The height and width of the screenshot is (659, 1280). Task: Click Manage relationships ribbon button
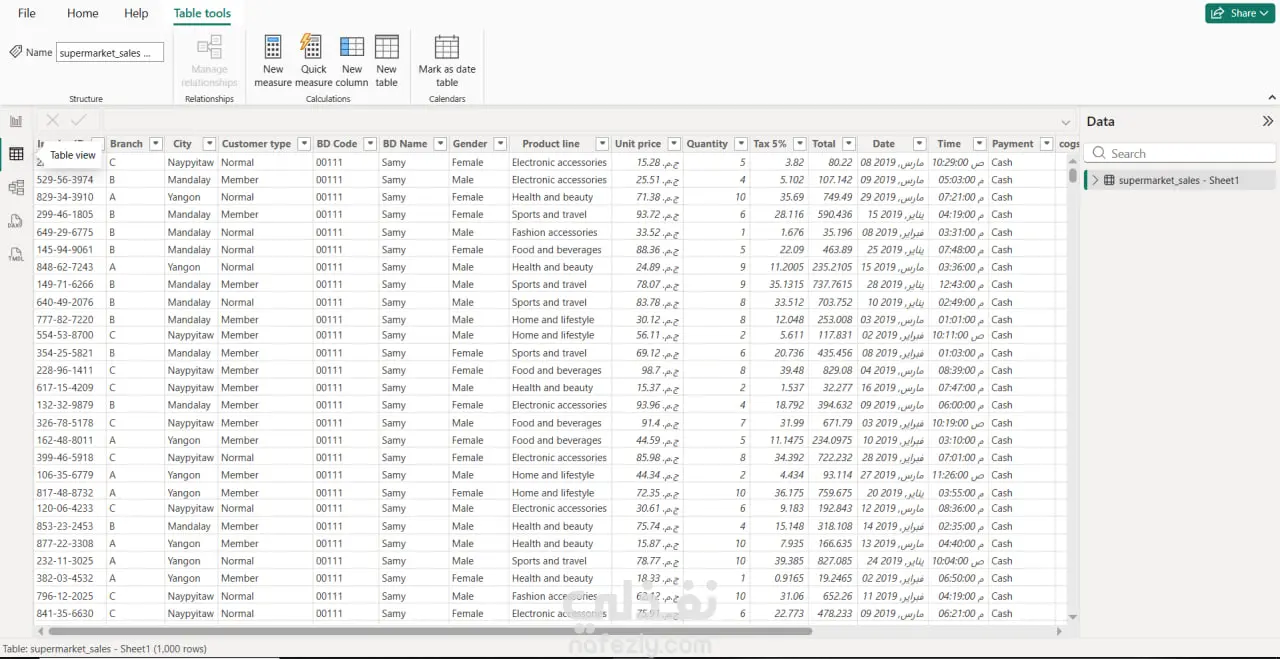tap(209, 61)
